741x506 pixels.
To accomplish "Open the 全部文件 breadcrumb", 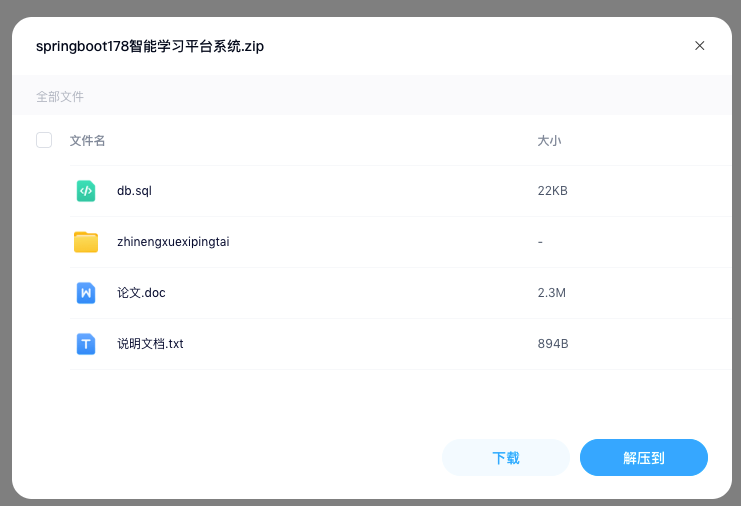I will pos(60,97).
